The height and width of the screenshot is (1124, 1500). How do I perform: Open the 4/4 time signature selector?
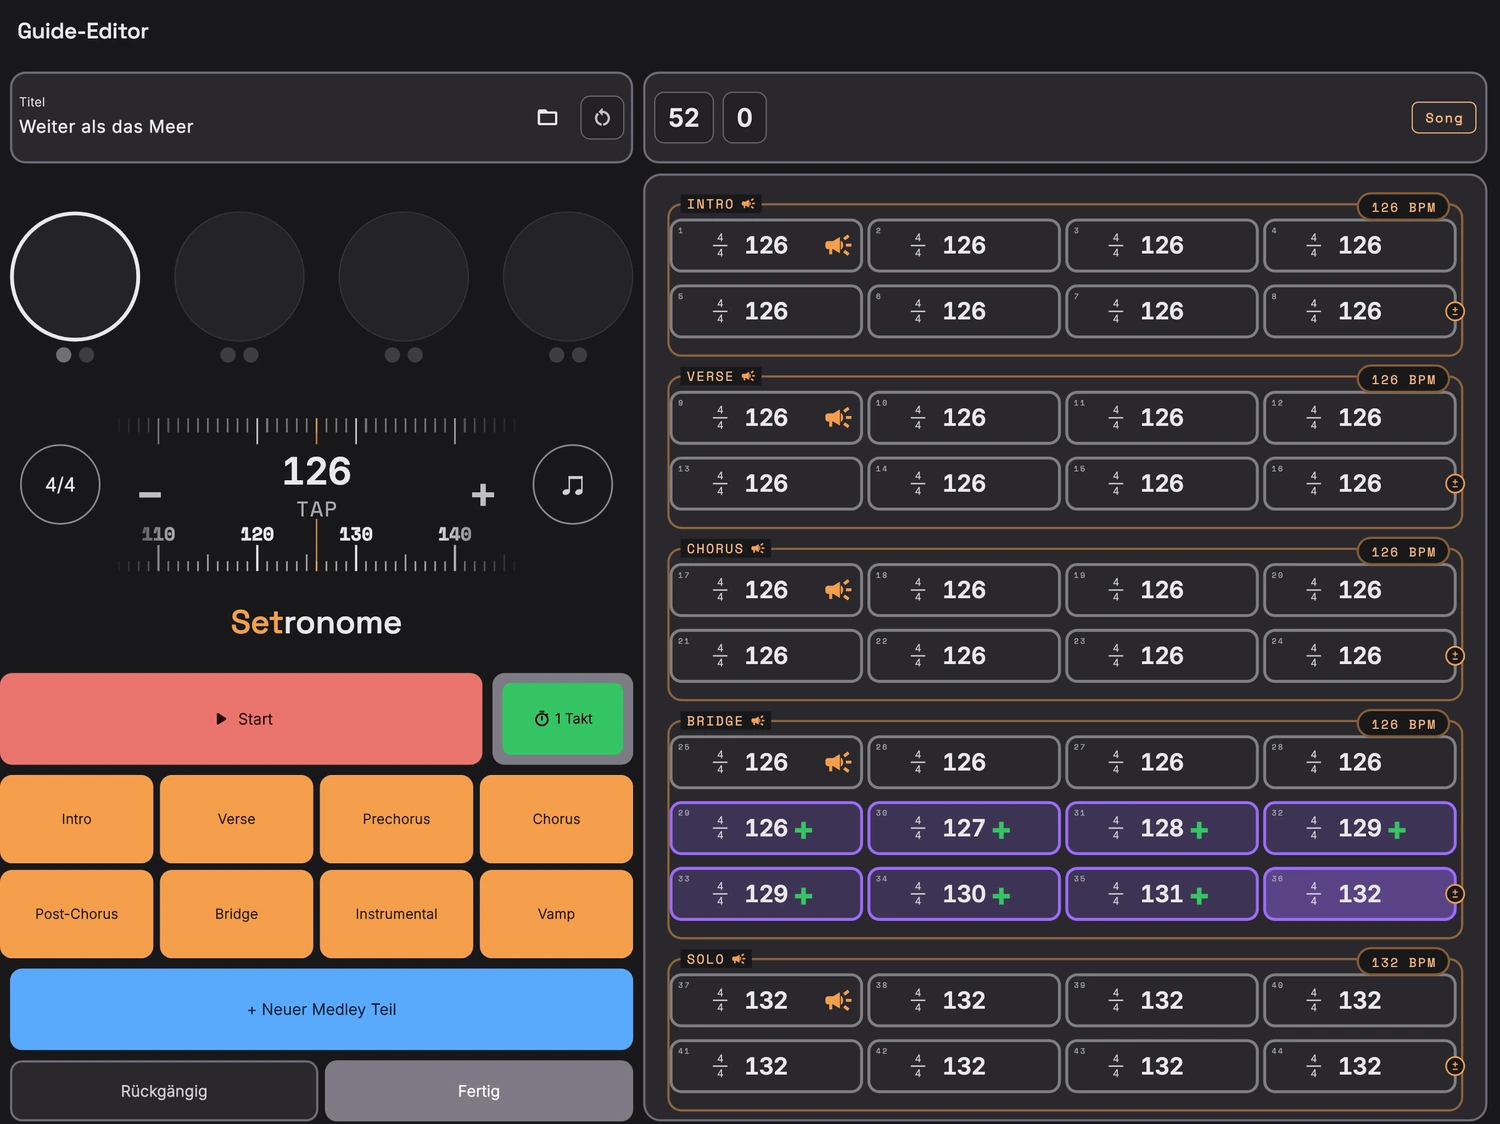coord(60,485)
